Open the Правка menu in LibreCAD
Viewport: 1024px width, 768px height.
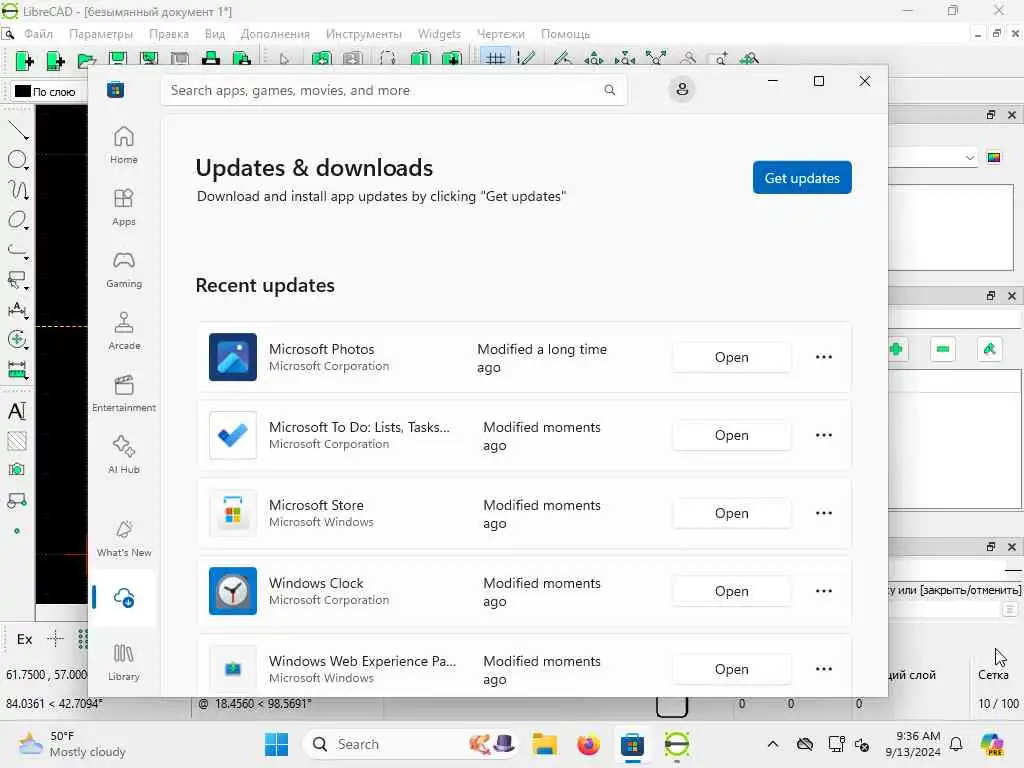(168, 34)
